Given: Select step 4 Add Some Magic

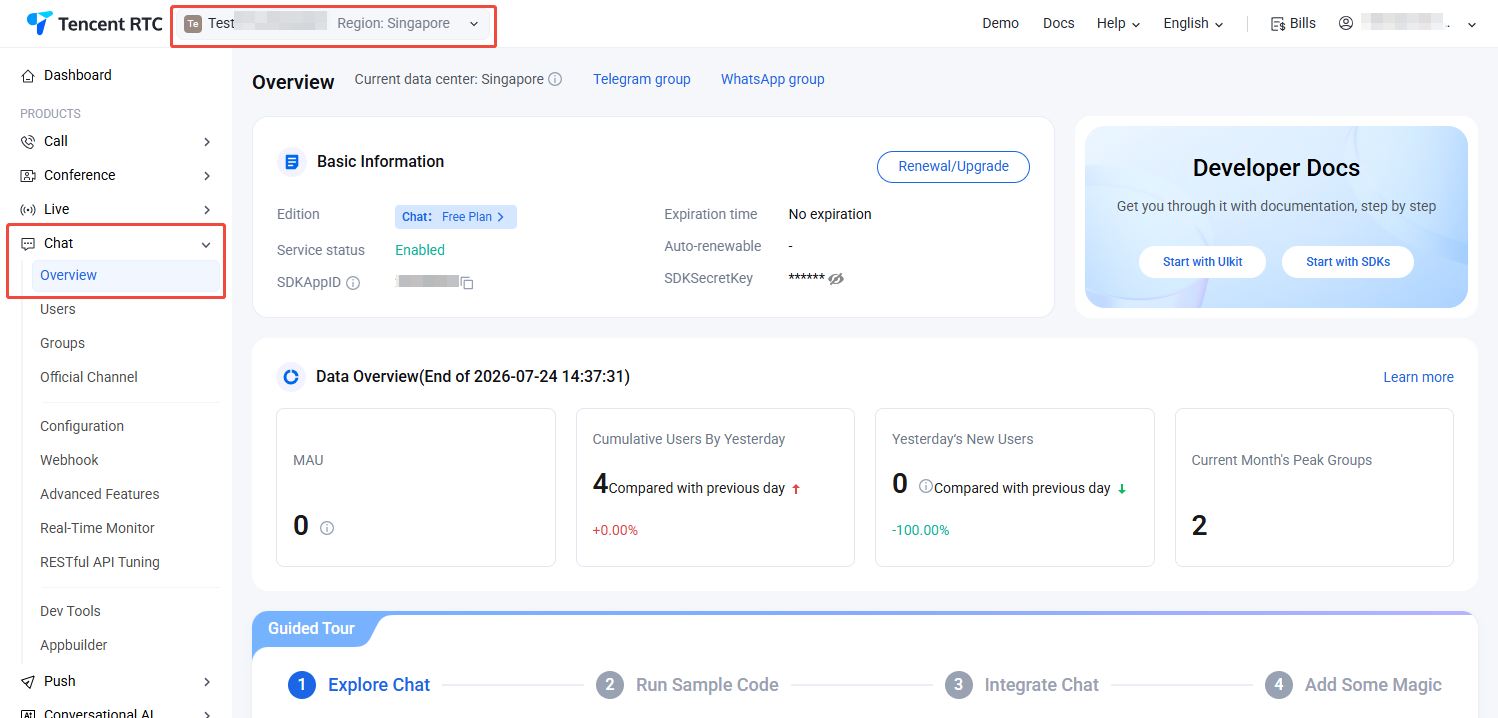Looking at the screenshot, I should [x=1353, y=685].
